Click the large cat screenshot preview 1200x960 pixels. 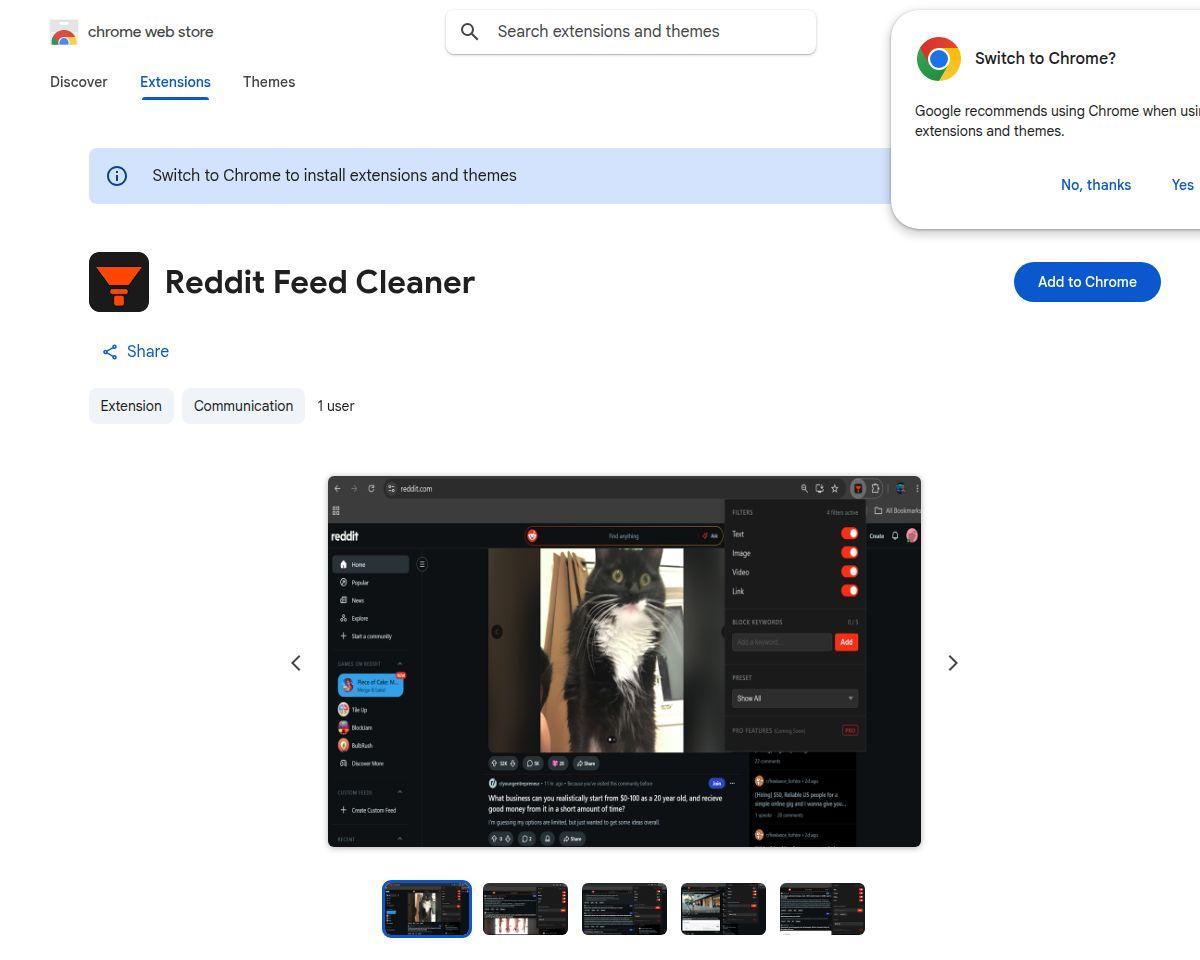click(624, 662)
